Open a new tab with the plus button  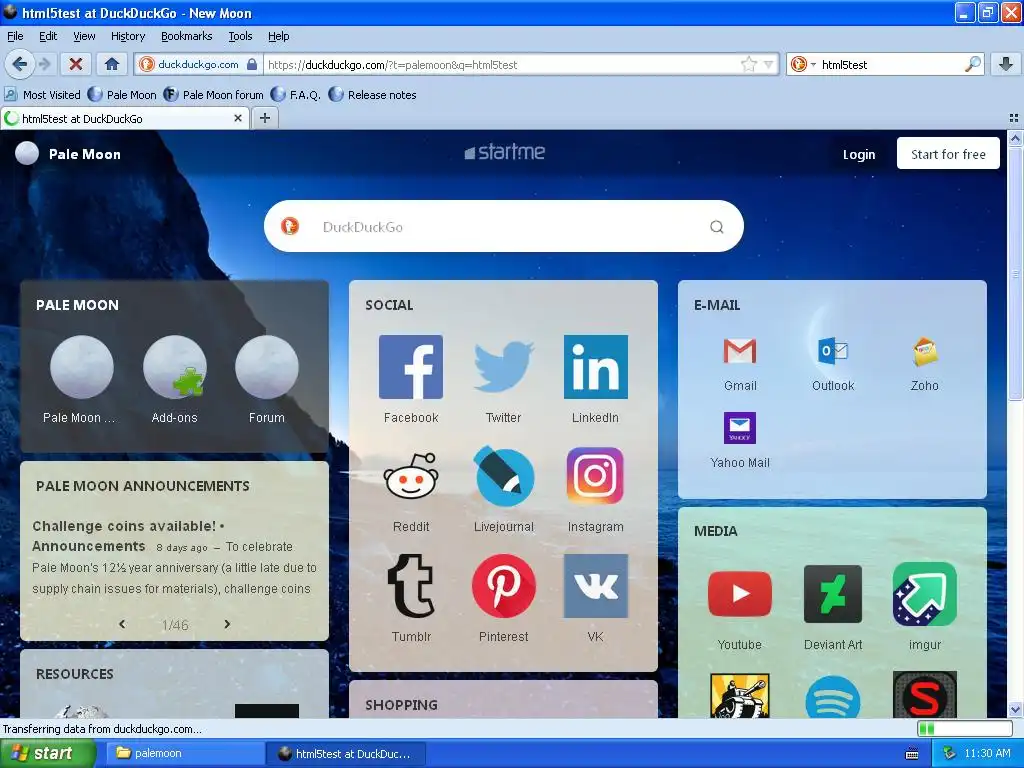[x=264, y=118]
